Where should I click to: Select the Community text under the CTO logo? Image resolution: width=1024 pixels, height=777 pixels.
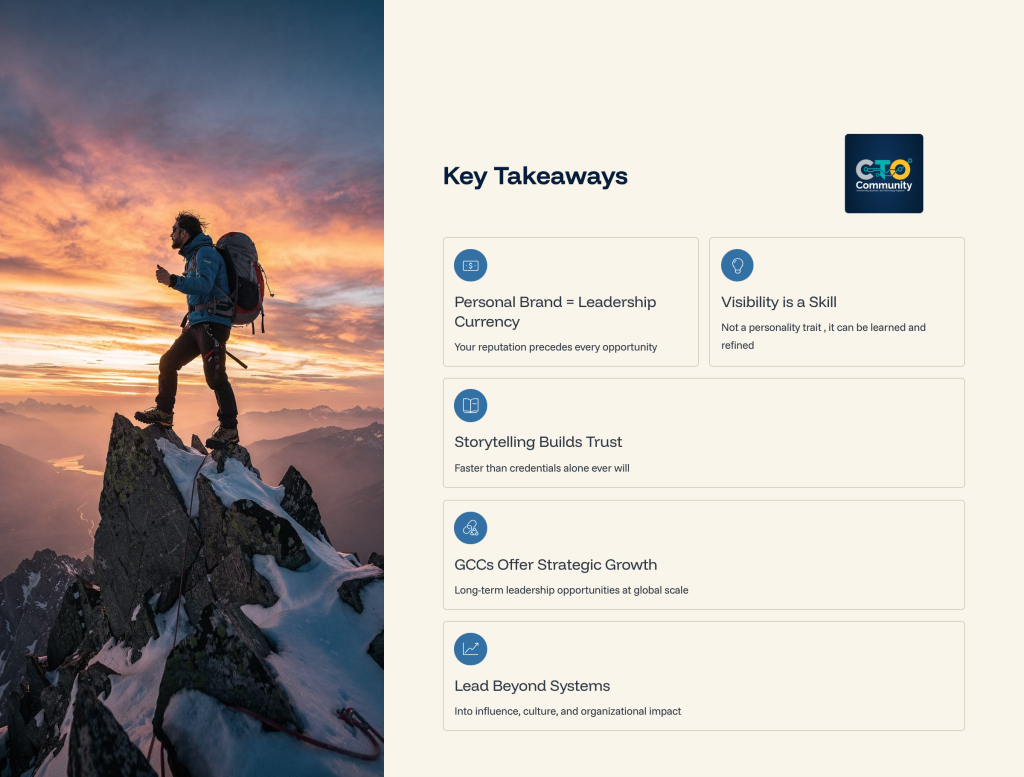(x=884, y=185)
